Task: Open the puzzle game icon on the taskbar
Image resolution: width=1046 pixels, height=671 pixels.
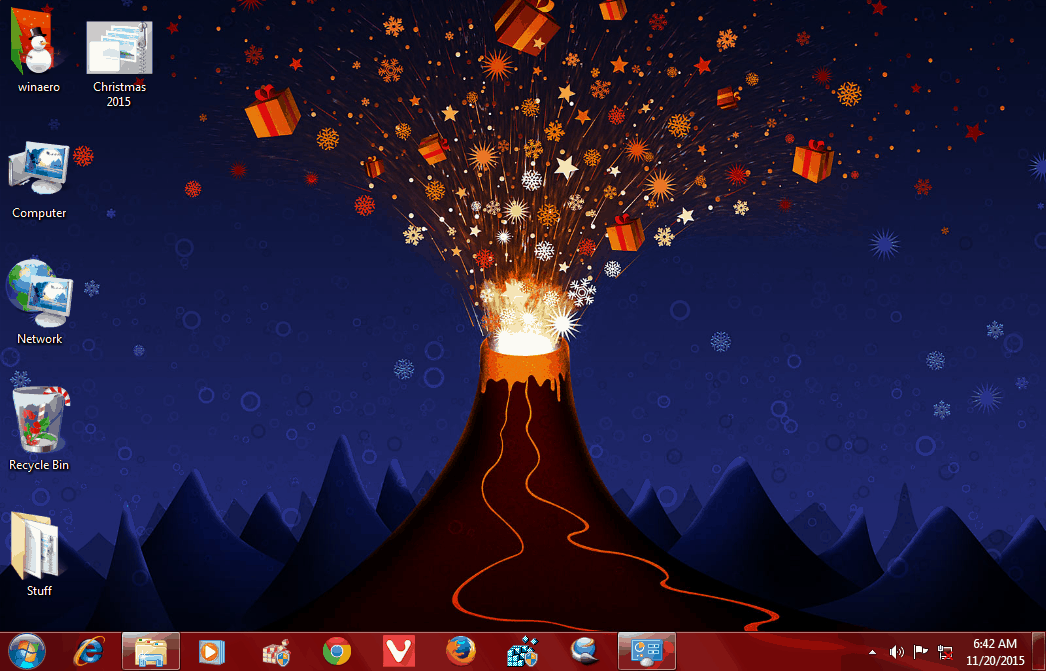Action: click(x=522, y=650)
